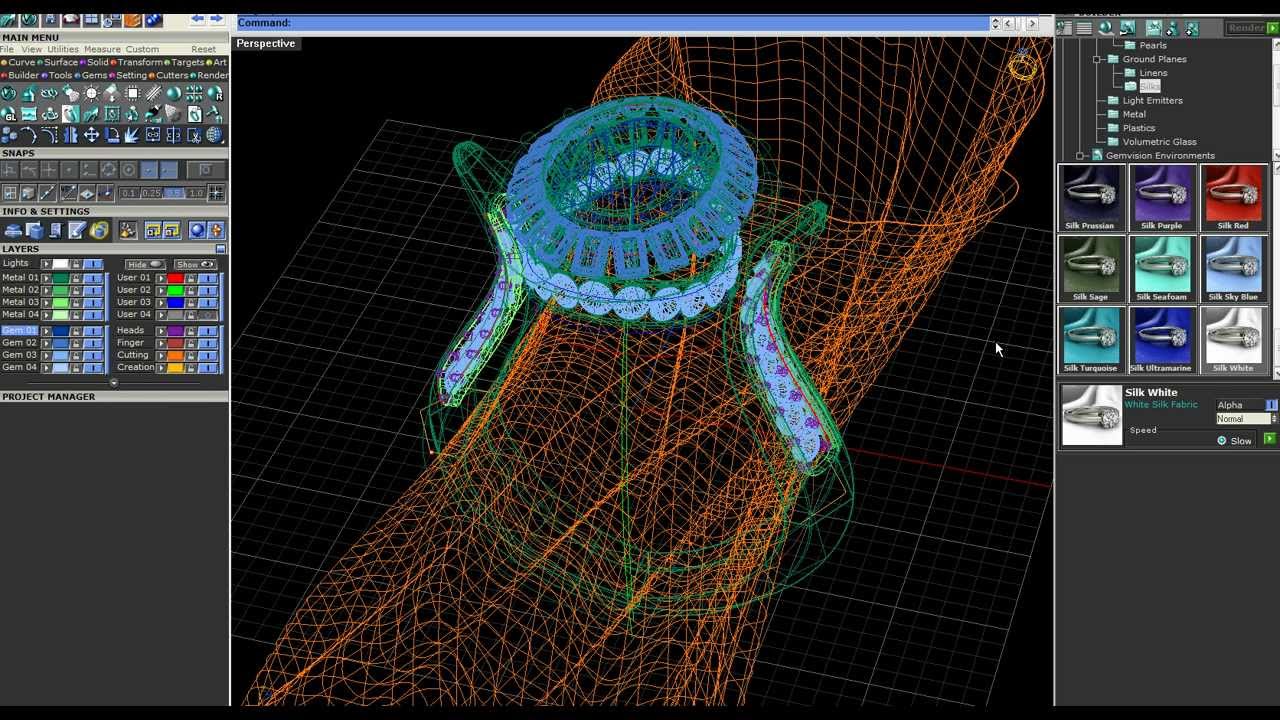The height and width of the screenshot is (720, 1280).
Task: Expand arrow for Creation layer
Action: point(161,367)
